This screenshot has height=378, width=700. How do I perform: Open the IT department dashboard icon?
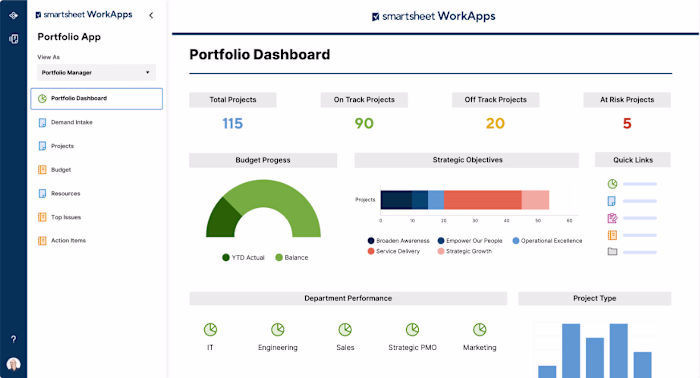click(210, 330)
